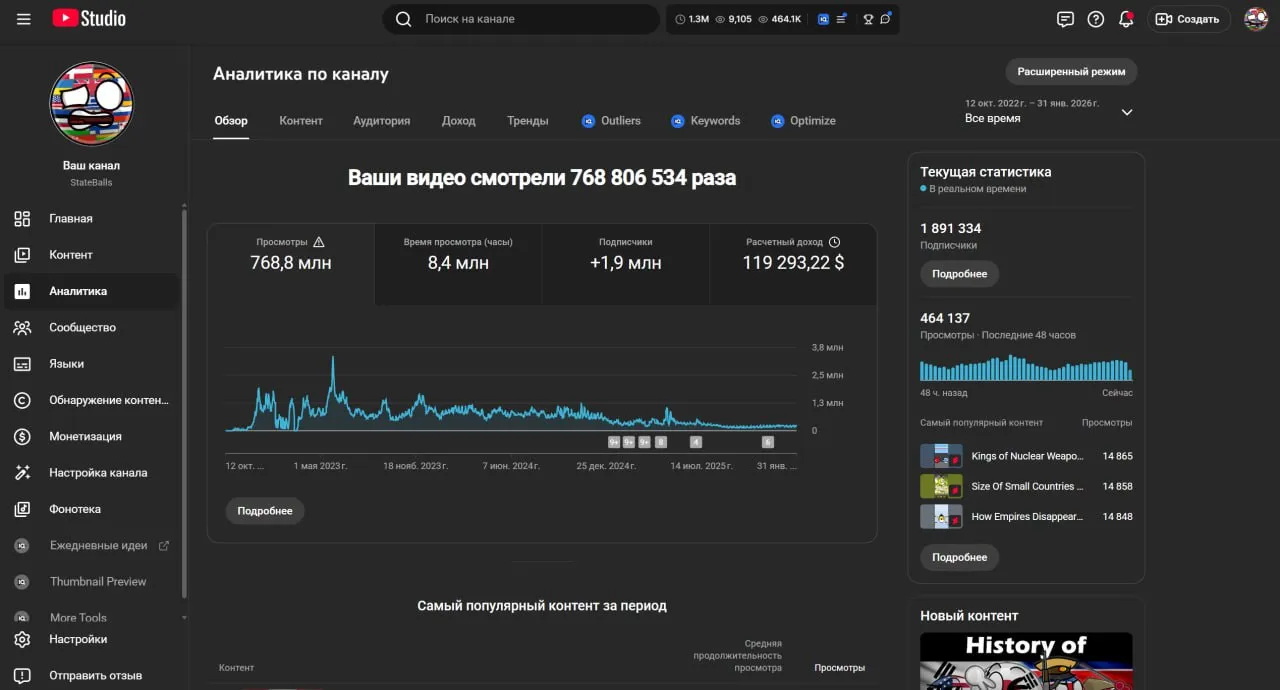Switch to the Аудитория tab
This screenshot has width=1280, height=690.
coord(381,120)
